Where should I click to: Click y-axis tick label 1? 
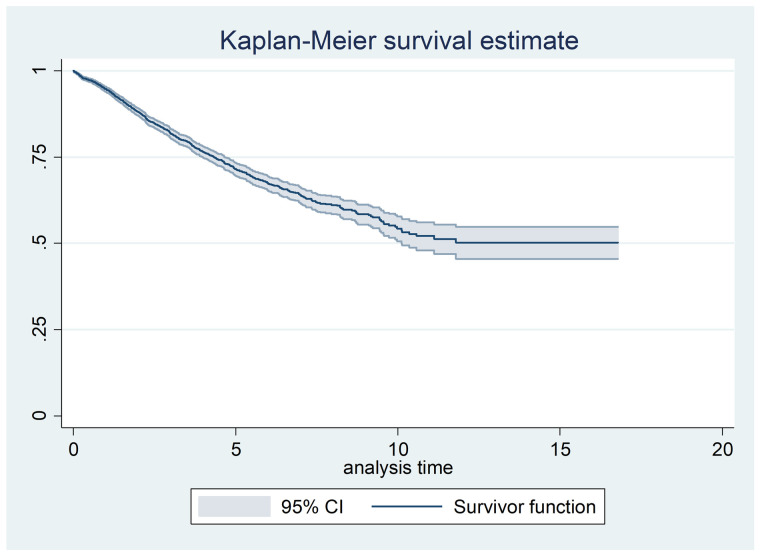tap(39, 71)
